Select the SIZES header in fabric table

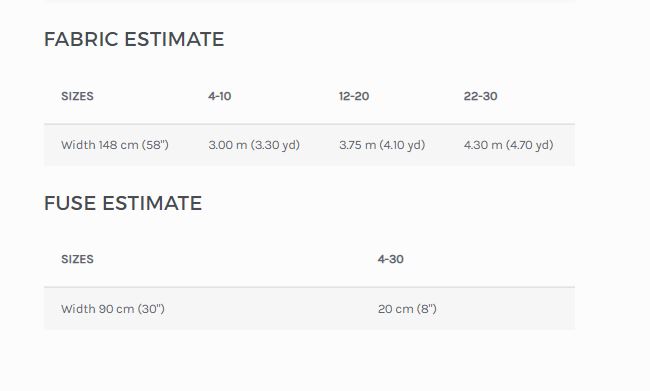tap(77, 96)
